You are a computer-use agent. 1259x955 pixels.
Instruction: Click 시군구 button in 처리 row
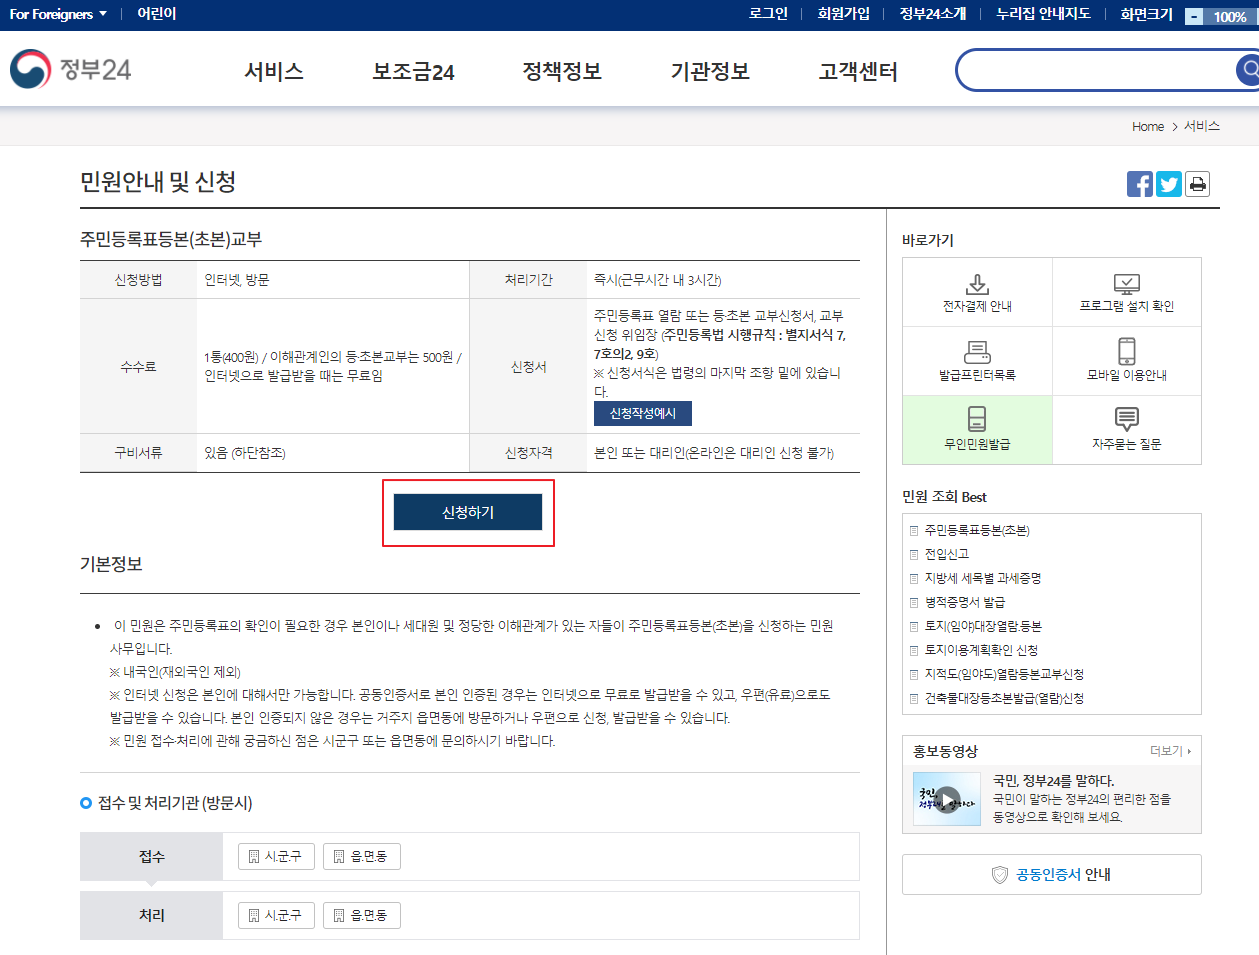(x=276, y=915)
